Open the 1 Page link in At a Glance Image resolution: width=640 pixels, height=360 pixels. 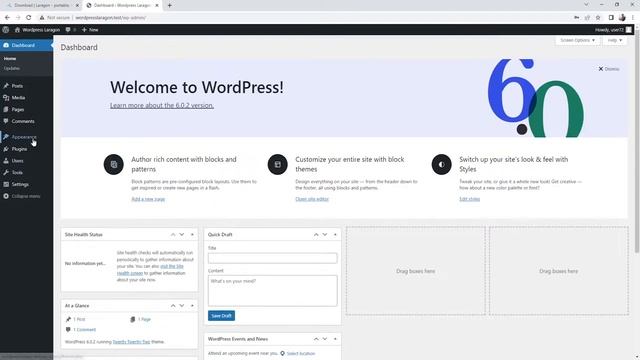click(144, 319)
